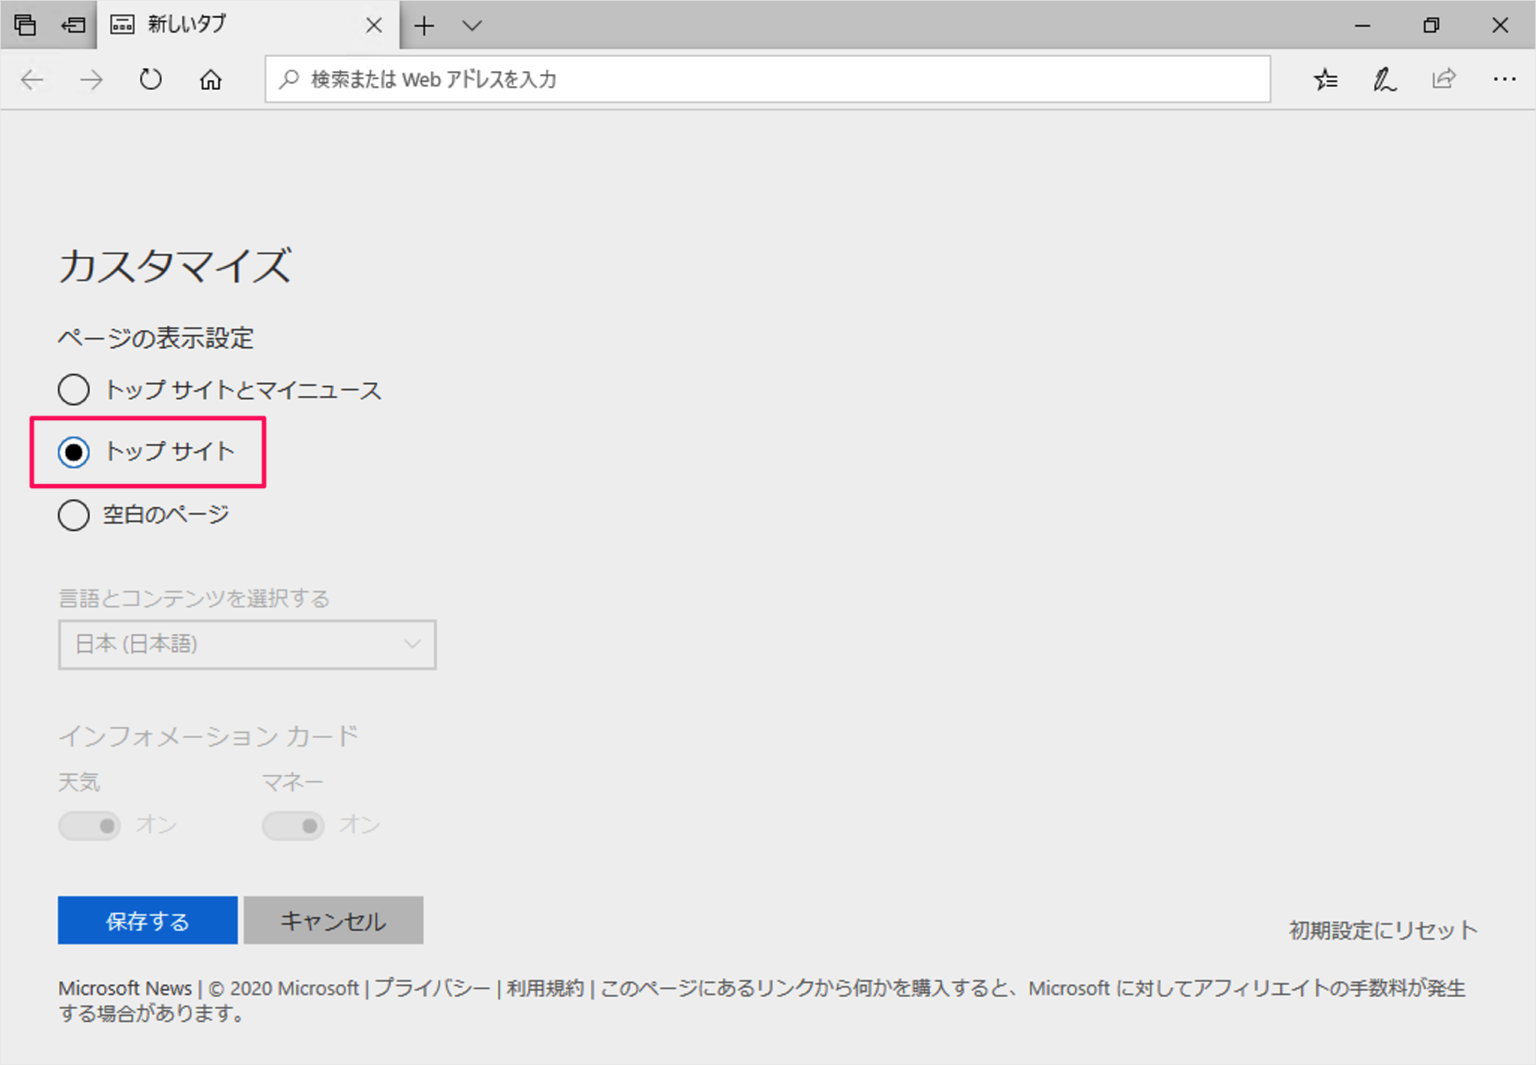This screenshot has width=1536, height=1065.
Task: Click the set tabs aside icon
Action: point(73,25)
